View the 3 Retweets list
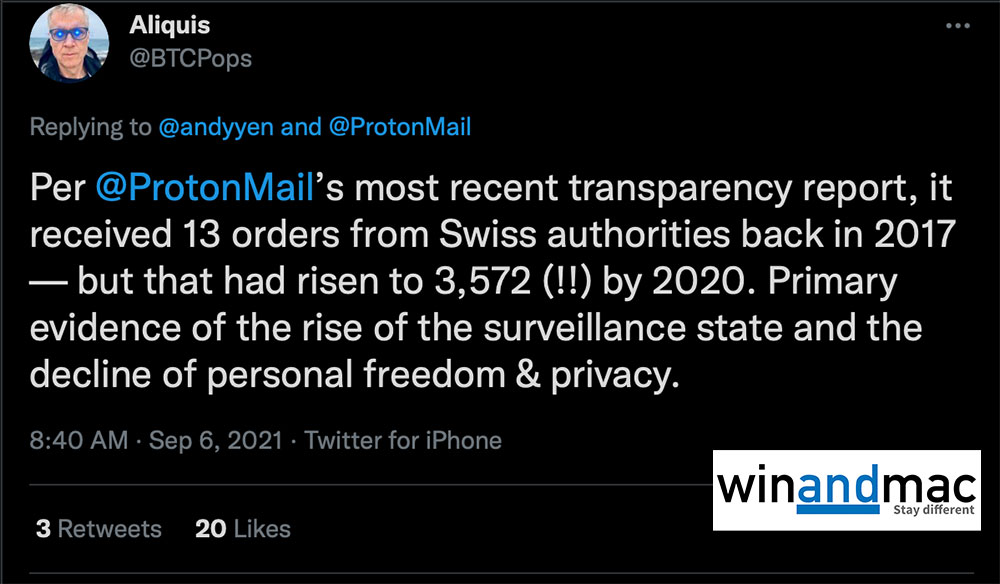This screenshot has height=584, width=1000. pyautogui.click(x=98, y=528)
